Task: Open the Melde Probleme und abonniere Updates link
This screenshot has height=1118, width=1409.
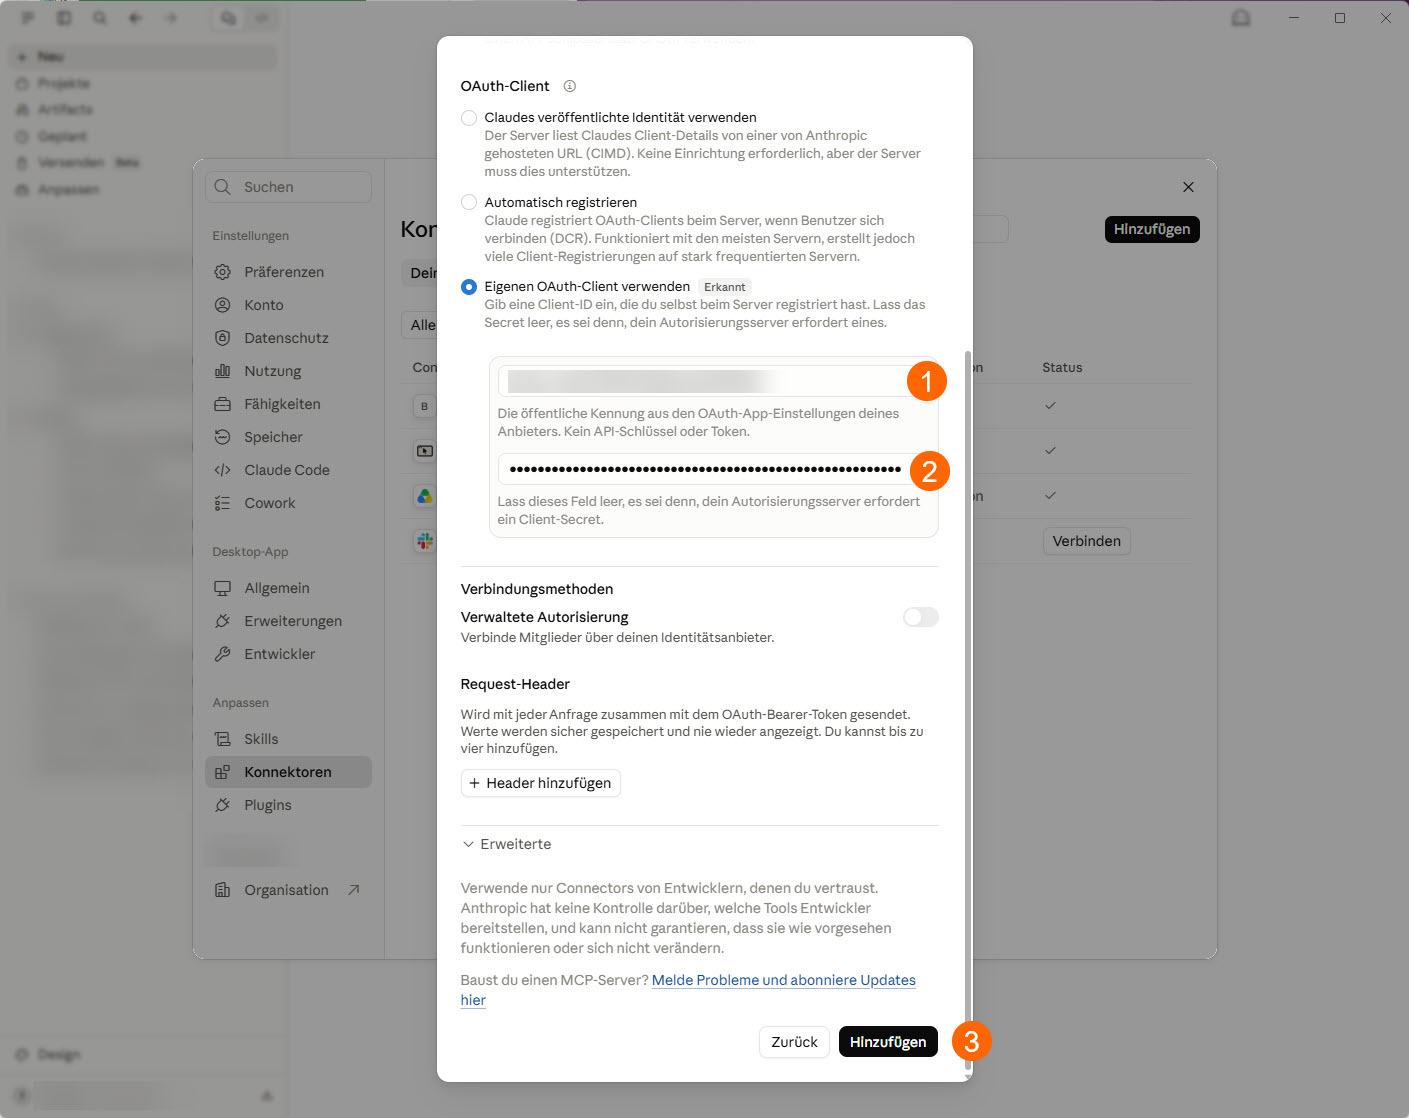Action: (x=784, y=980)
